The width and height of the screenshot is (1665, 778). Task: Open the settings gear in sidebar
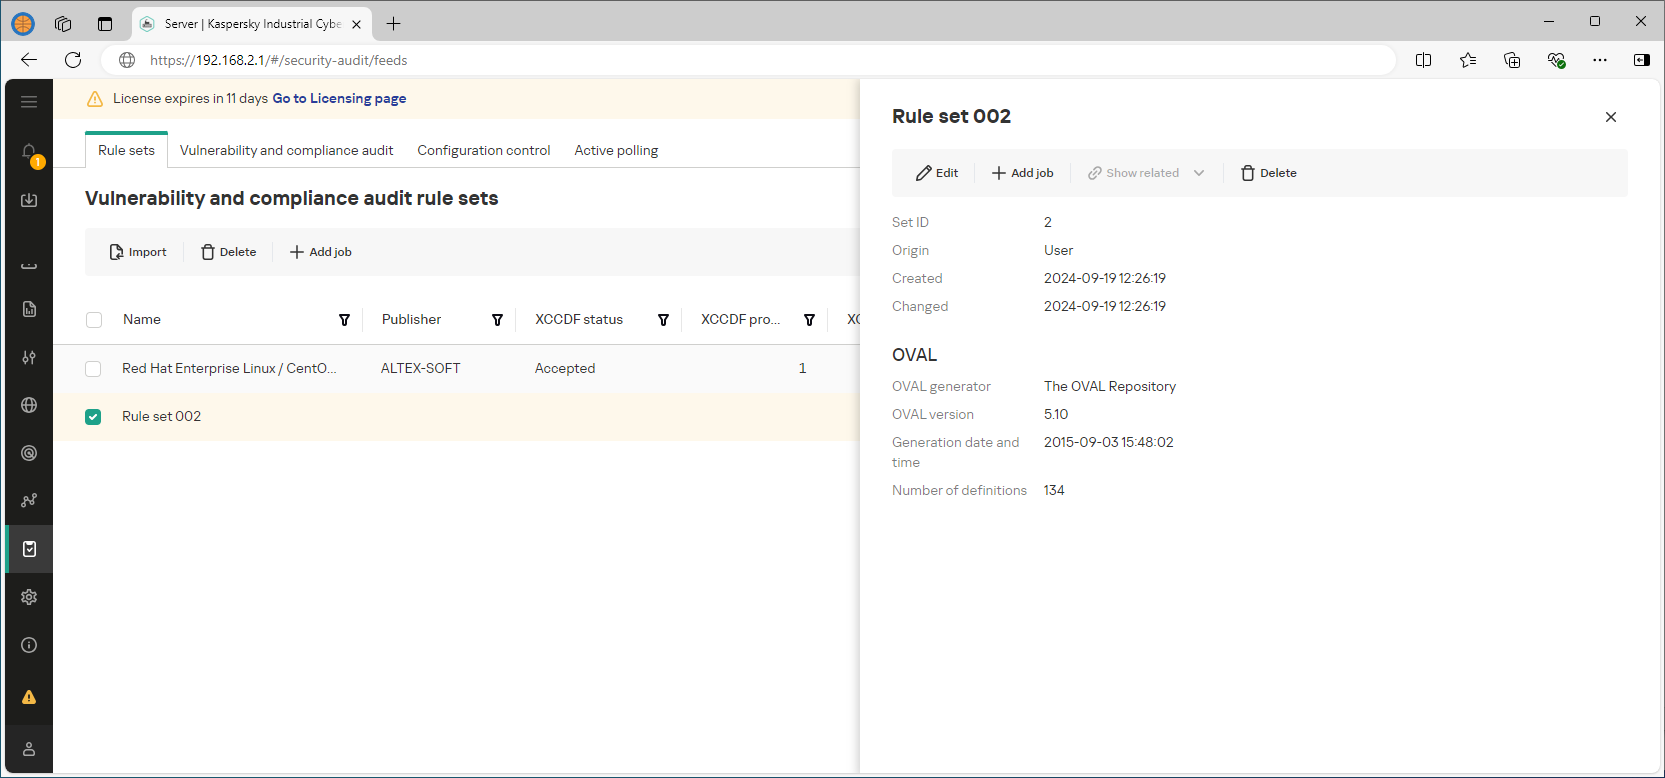[x=29, y=597]
